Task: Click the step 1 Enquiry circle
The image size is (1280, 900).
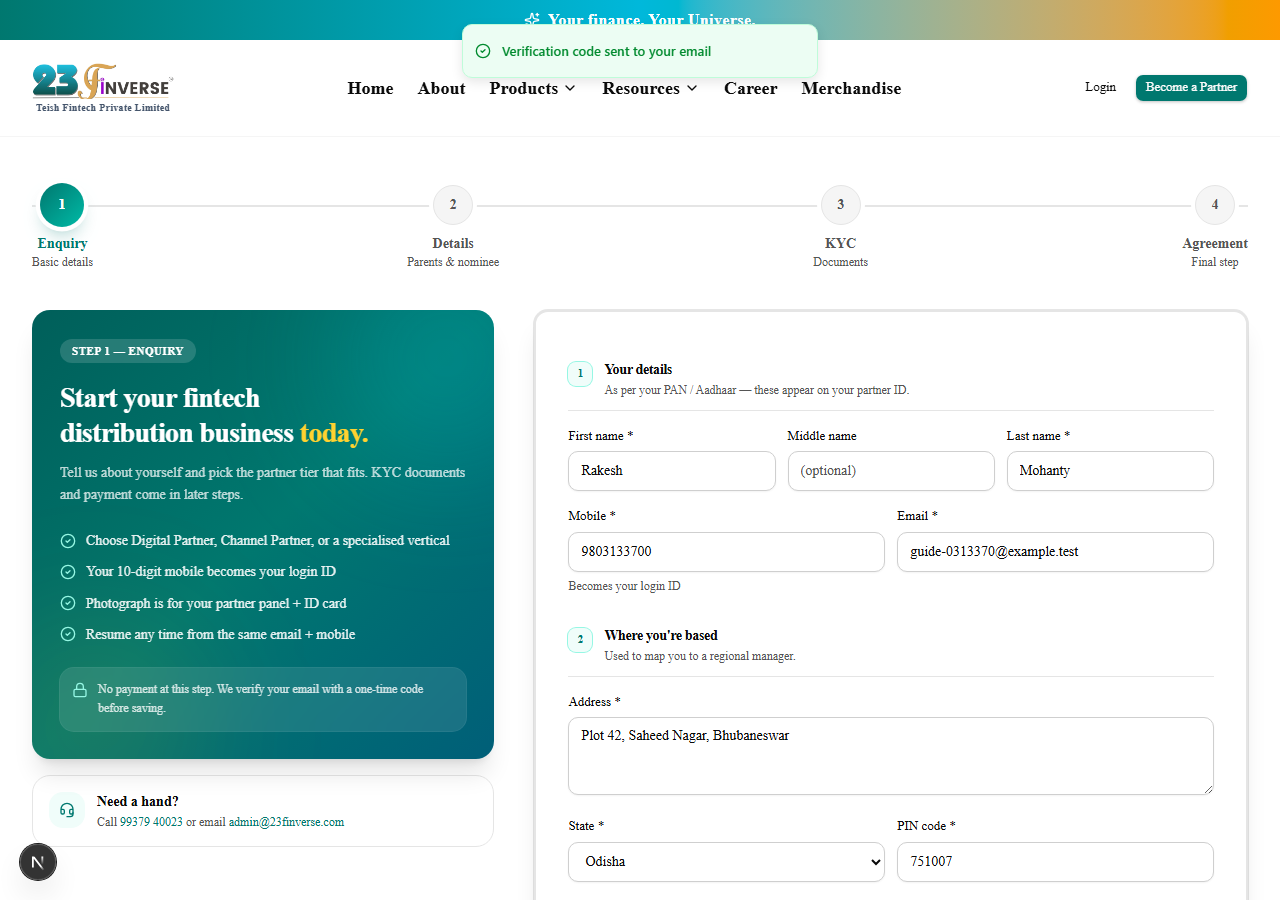Action: click(x=62, y=205)
